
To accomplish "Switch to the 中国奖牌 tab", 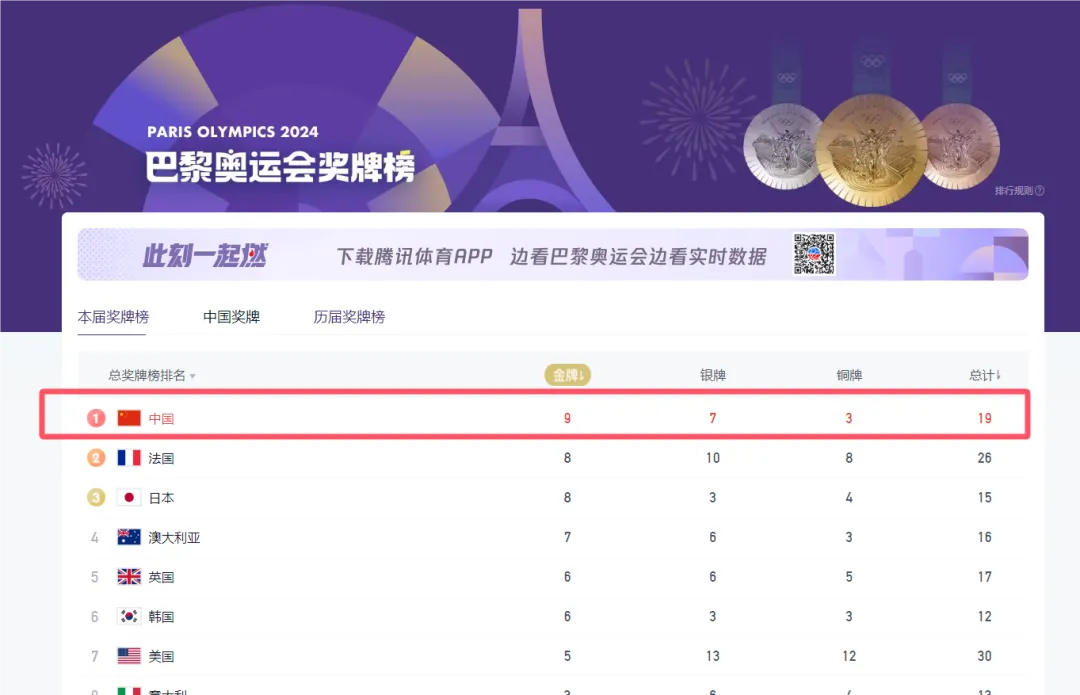I will pos(231,317).
